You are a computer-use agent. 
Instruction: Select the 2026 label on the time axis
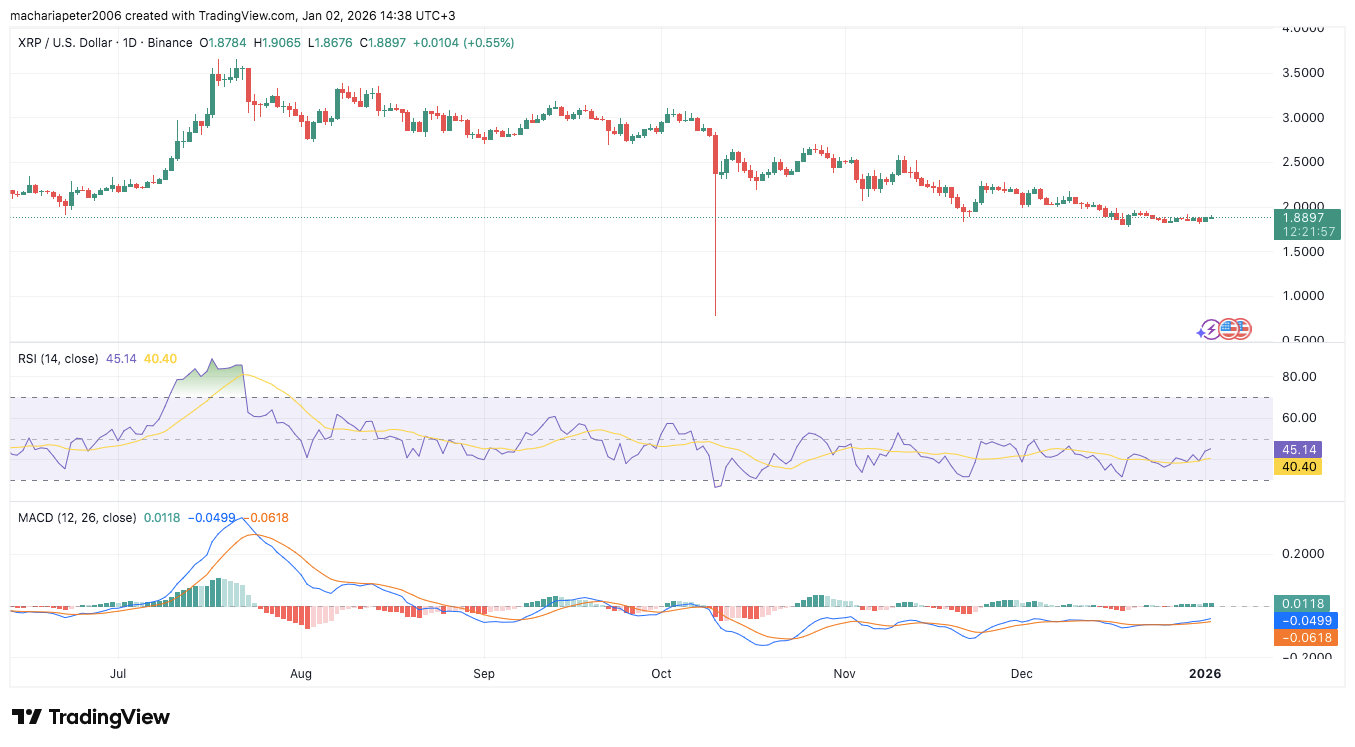point(1205,674)
